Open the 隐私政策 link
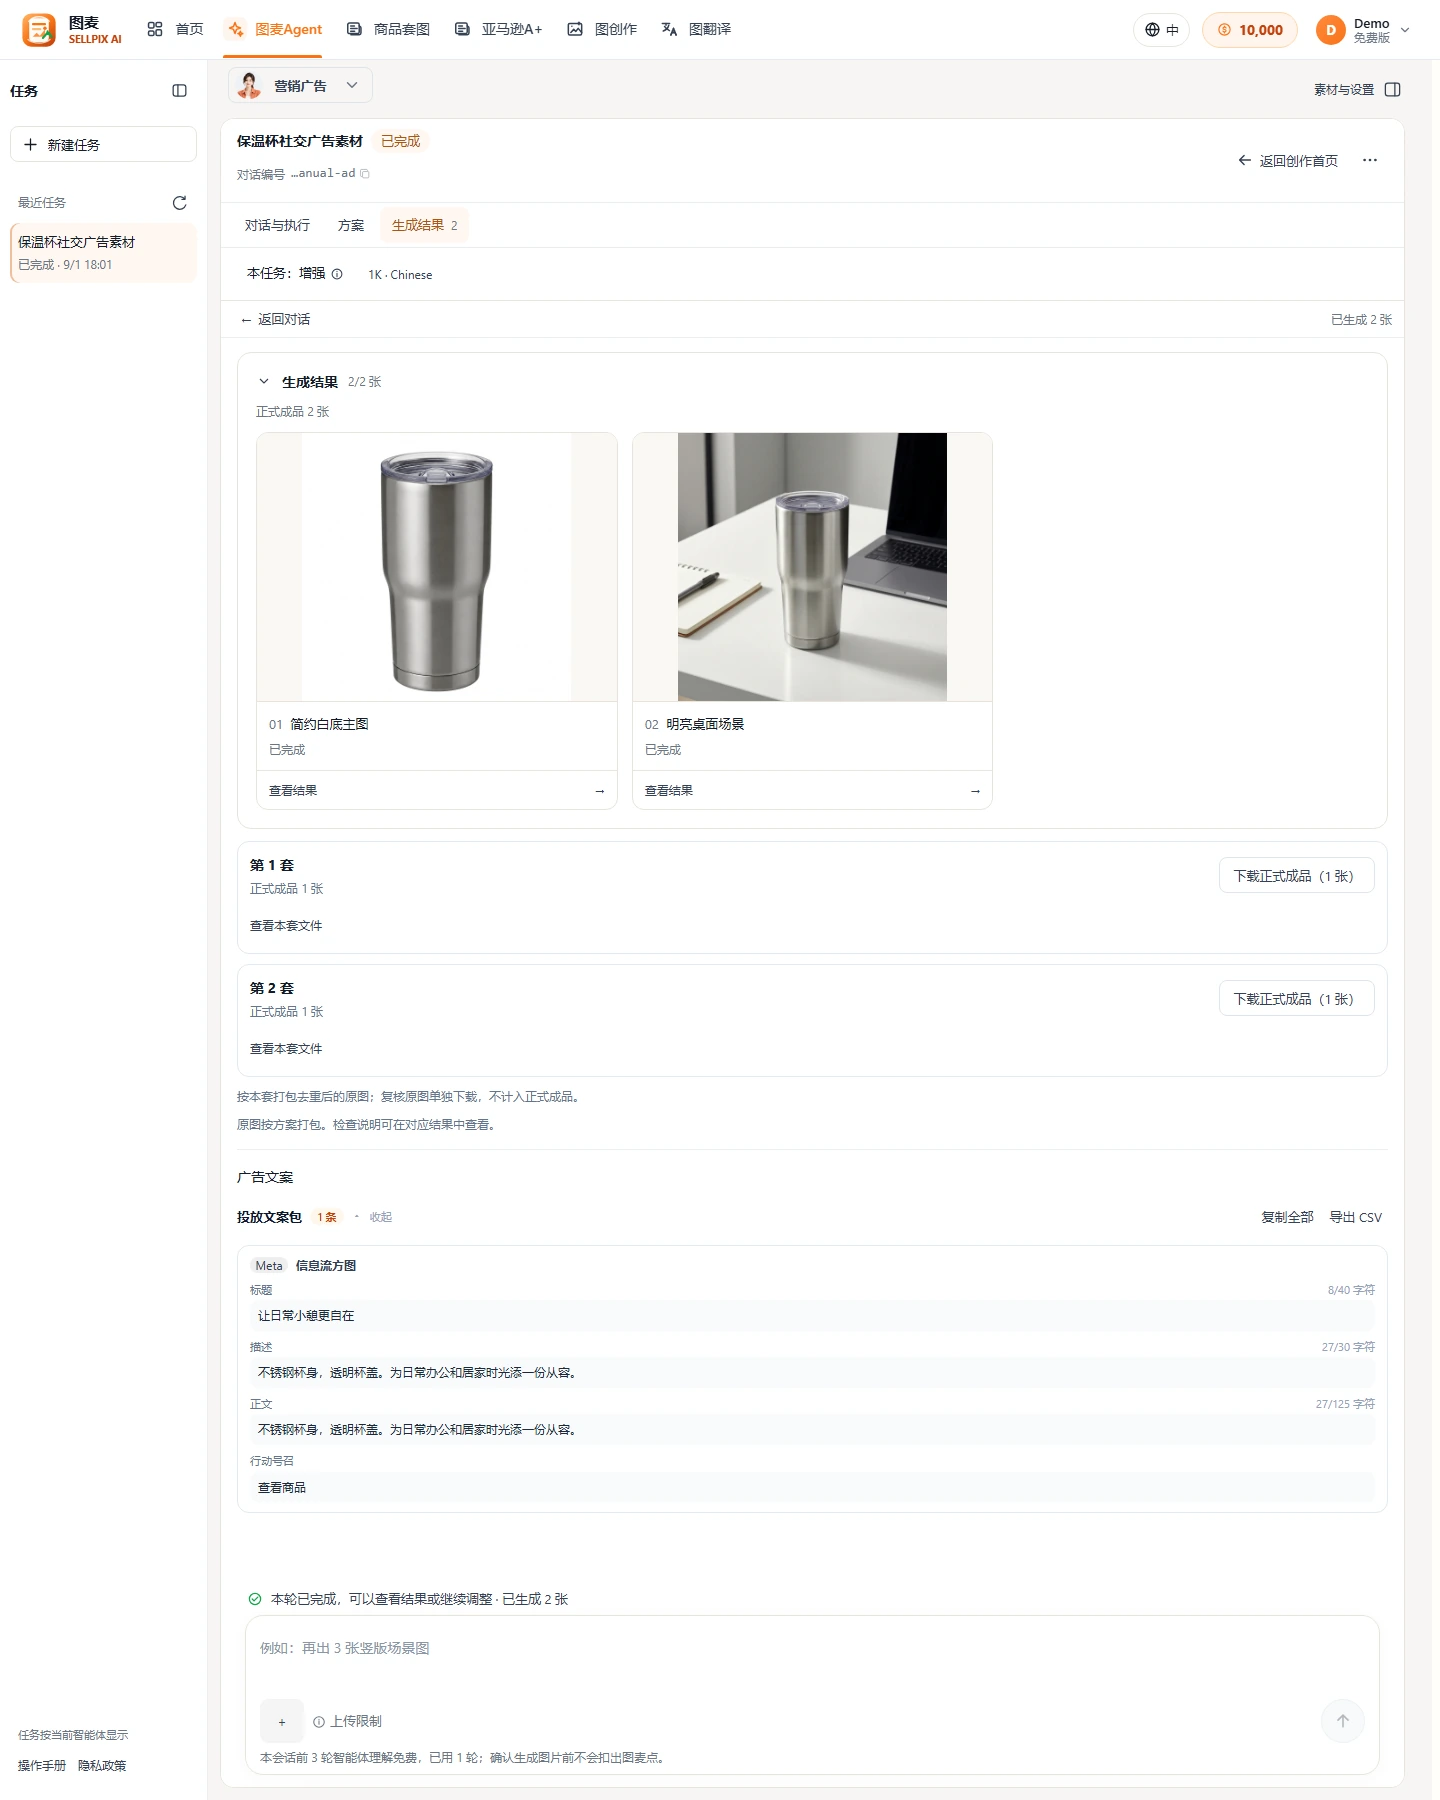Screen dimensions: 1440x1800 [102, 1765]
